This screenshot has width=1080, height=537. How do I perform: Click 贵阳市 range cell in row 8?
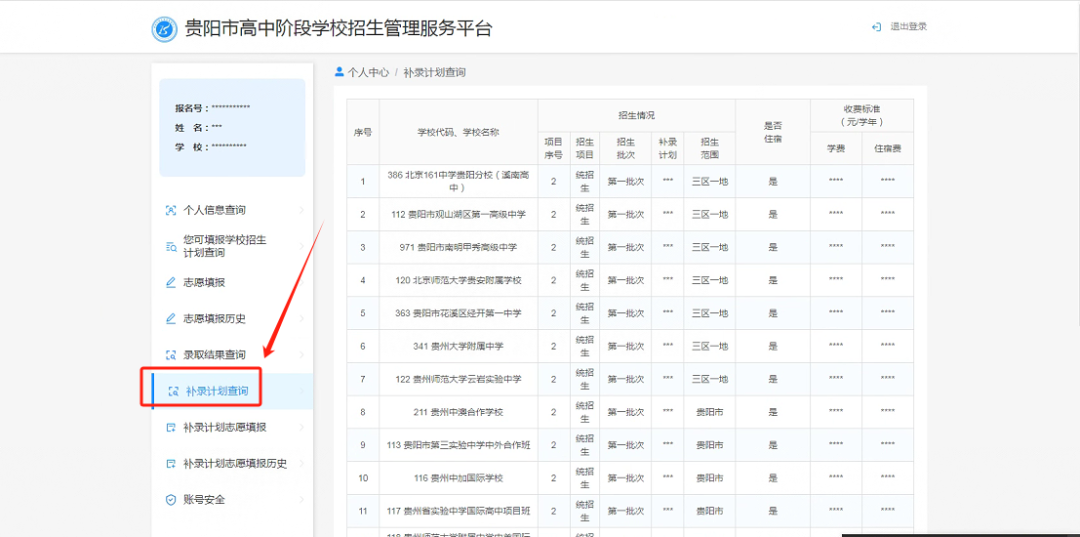pos(710,412)
